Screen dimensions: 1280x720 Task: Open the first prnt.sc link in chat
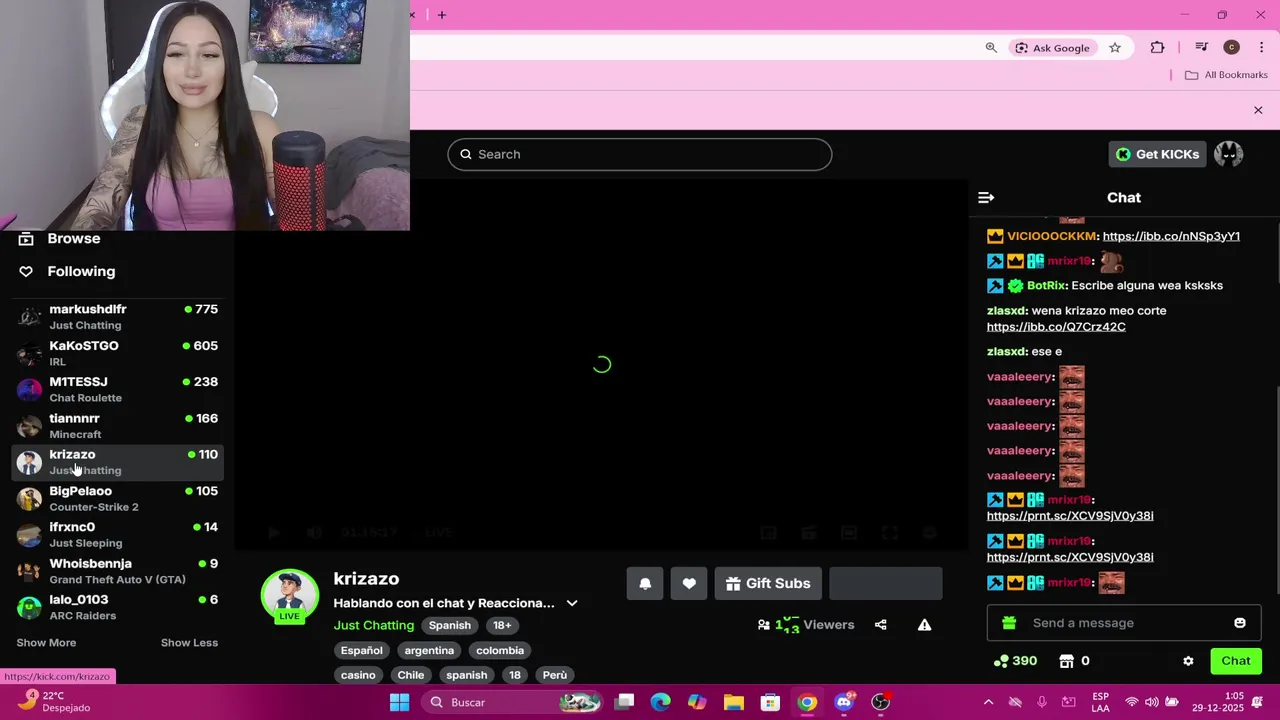(1070, 516)
